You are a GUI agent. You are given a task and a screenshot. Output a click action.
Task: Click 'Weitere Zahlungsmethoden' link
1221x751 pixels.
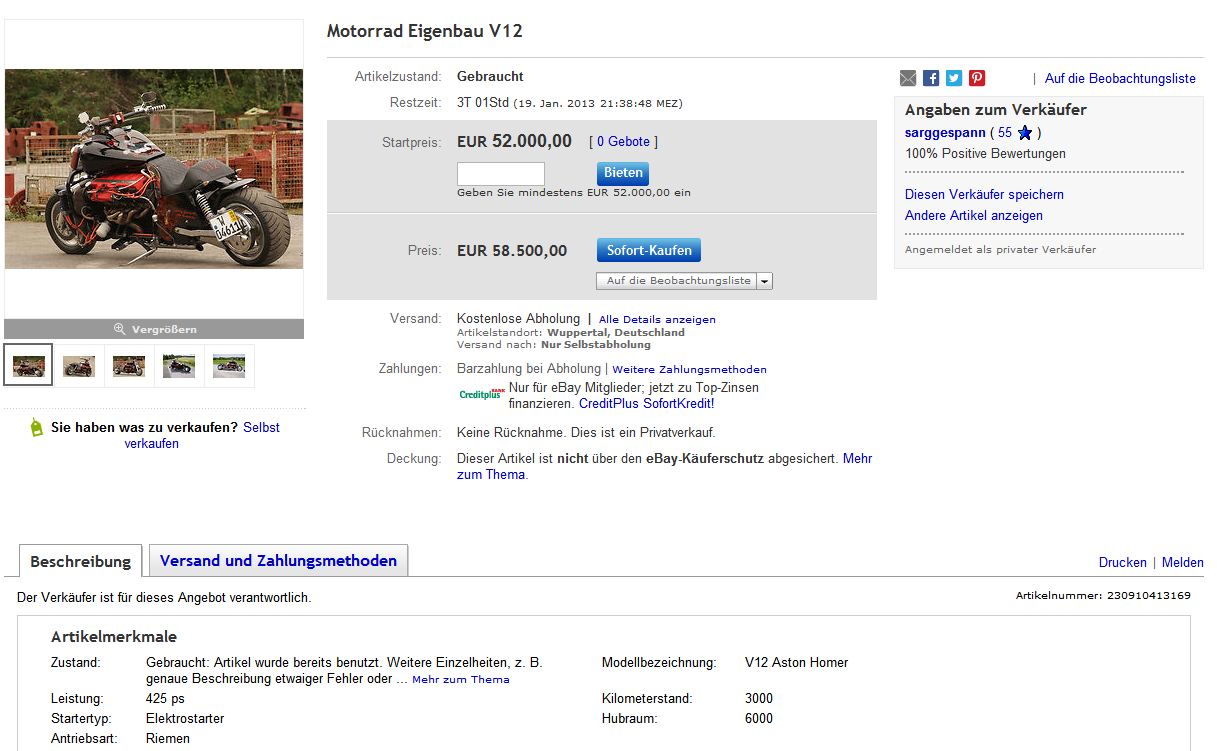pos(689,370)
